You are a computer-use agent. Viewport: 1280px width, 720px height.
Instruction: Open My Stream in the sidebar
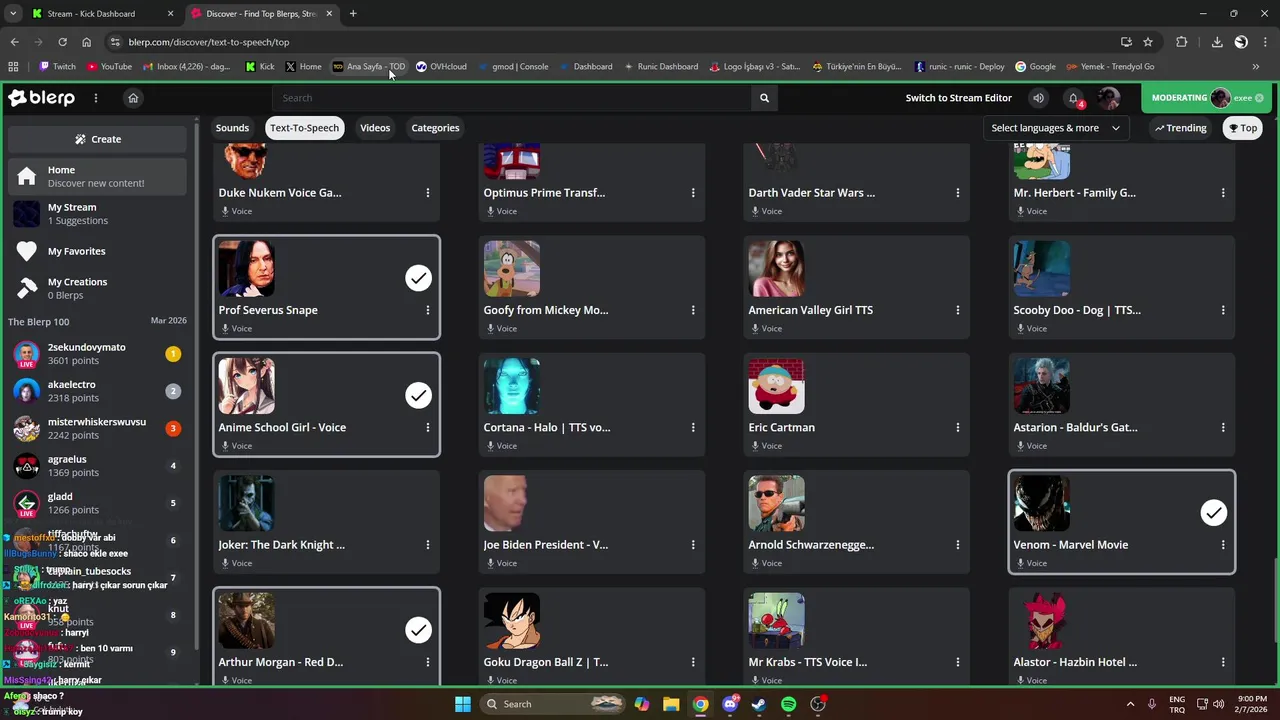(x=97, y=214)
